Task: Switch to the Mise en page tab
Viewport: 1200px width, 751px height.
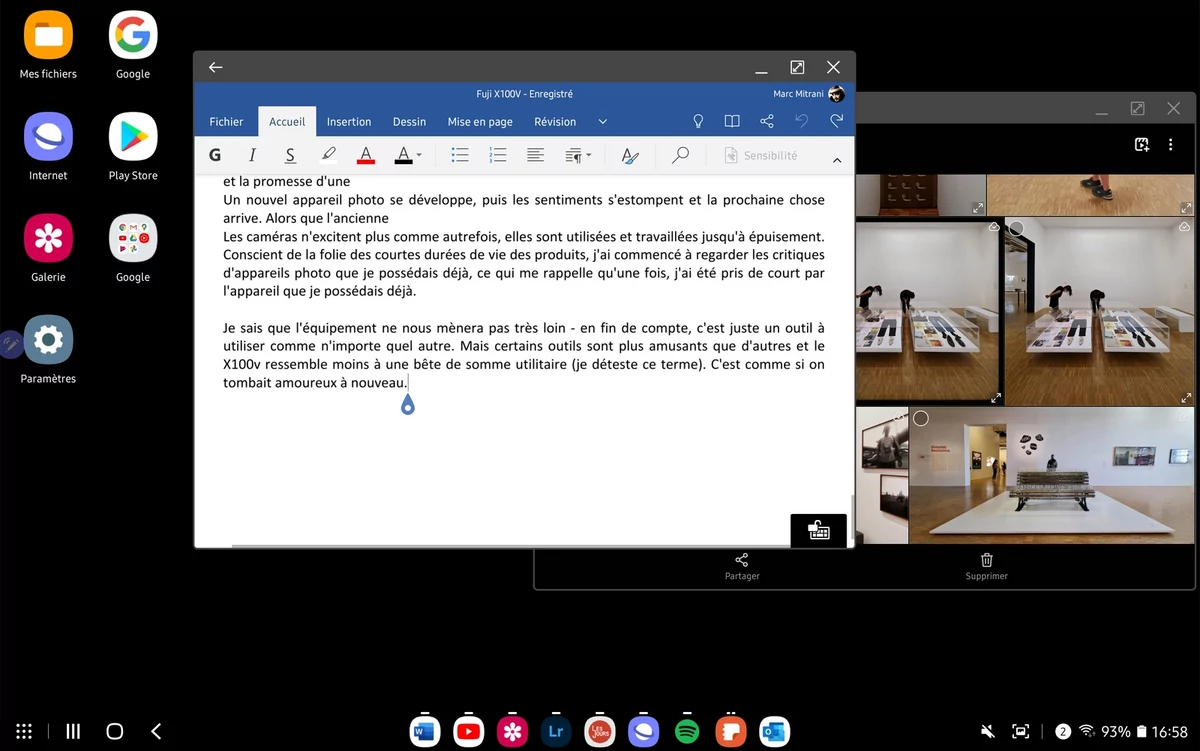Action: 480,122
